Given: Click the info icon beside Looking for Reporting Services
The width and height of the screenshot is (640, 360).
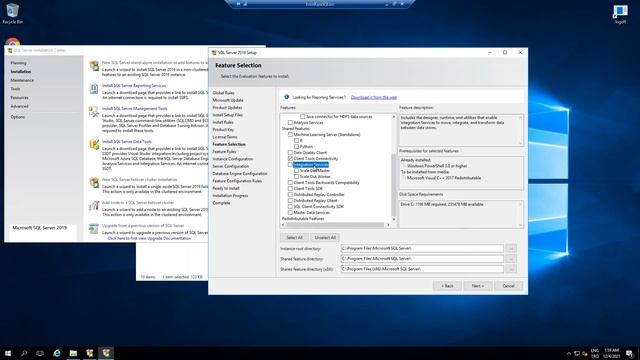Looking at the screenshot, I should click(287, 97).
